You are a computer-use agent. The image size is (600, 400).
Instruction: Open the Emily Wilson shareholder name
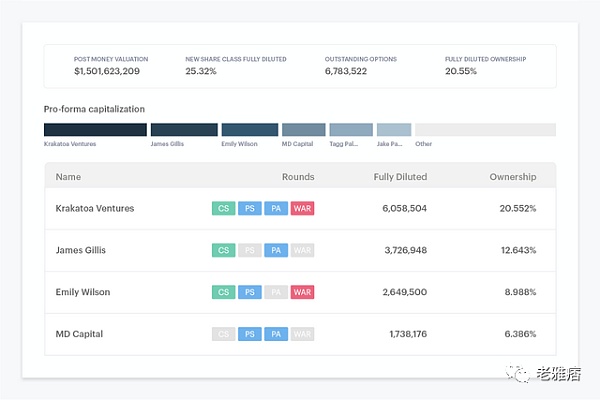(83, 292)
